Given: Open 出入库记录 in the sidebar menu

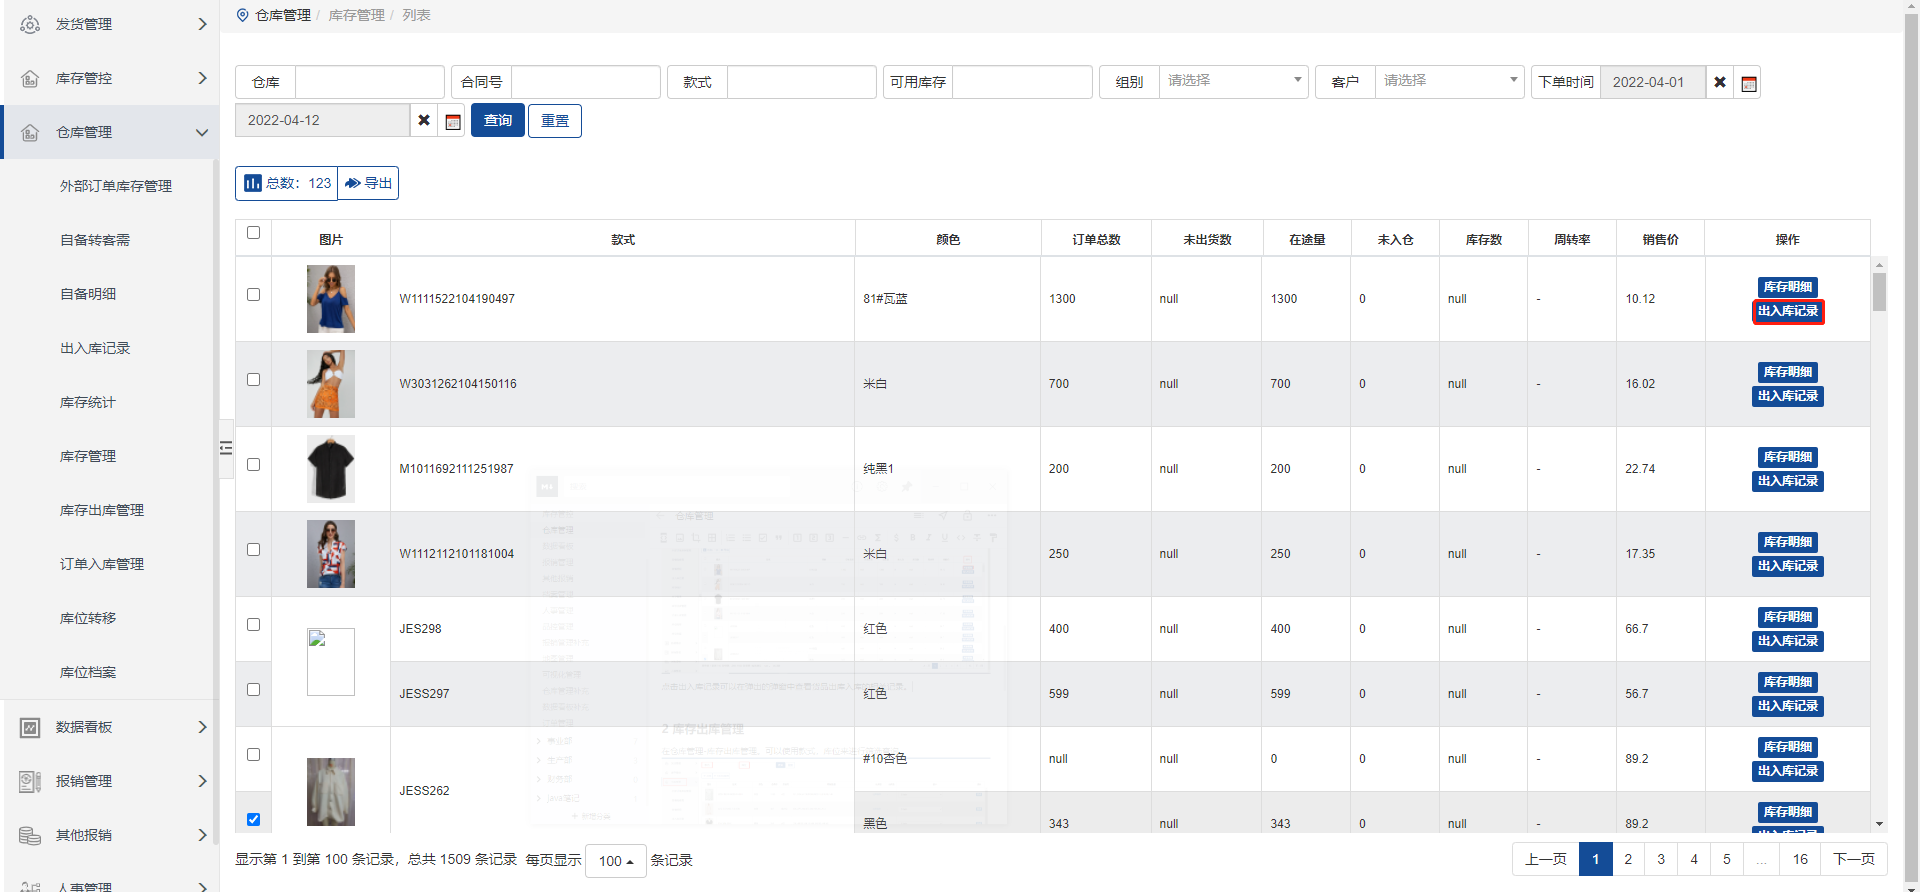Looking at the screenshot, I should (x=95, y=348).
